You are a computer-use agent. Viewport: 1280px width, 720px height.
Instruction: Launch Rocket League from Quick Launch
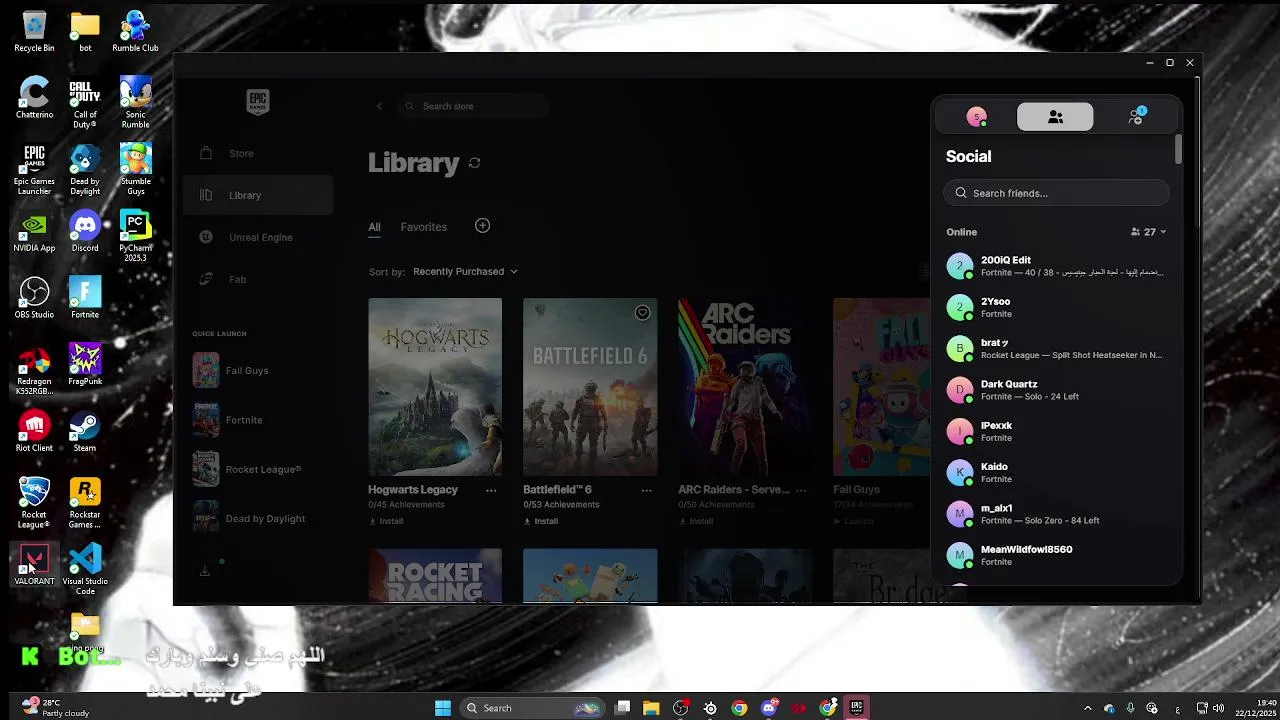pyautogui.click(x=258, y=469)
